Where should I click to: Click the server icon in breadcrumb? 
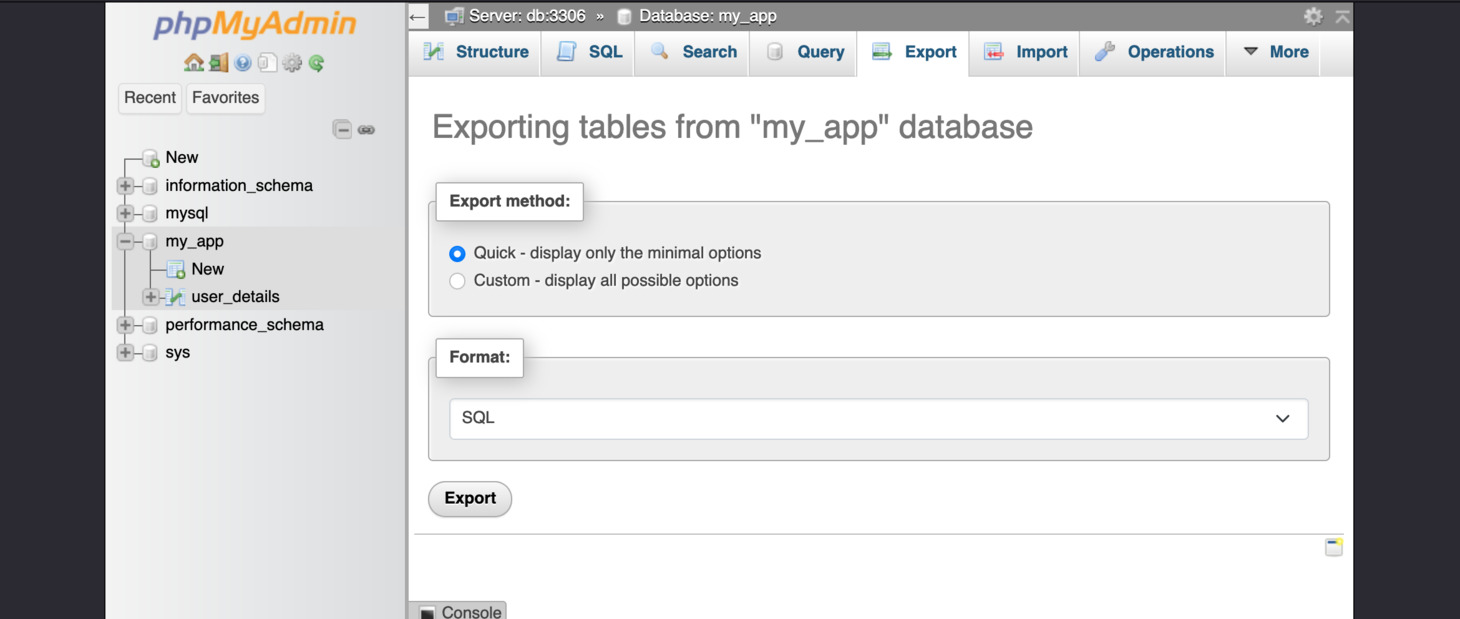[x=454, y=16]
